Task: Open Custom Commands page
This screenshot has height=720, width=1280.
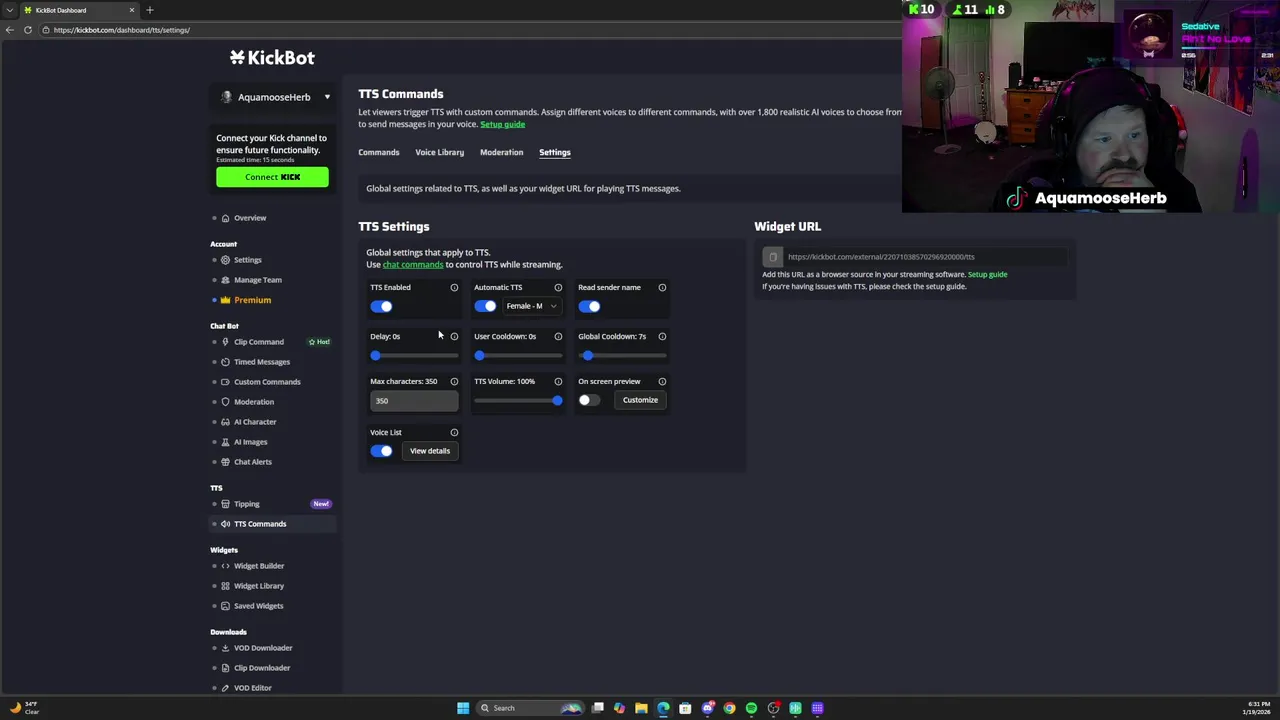Action: click(x=266, y=382)
